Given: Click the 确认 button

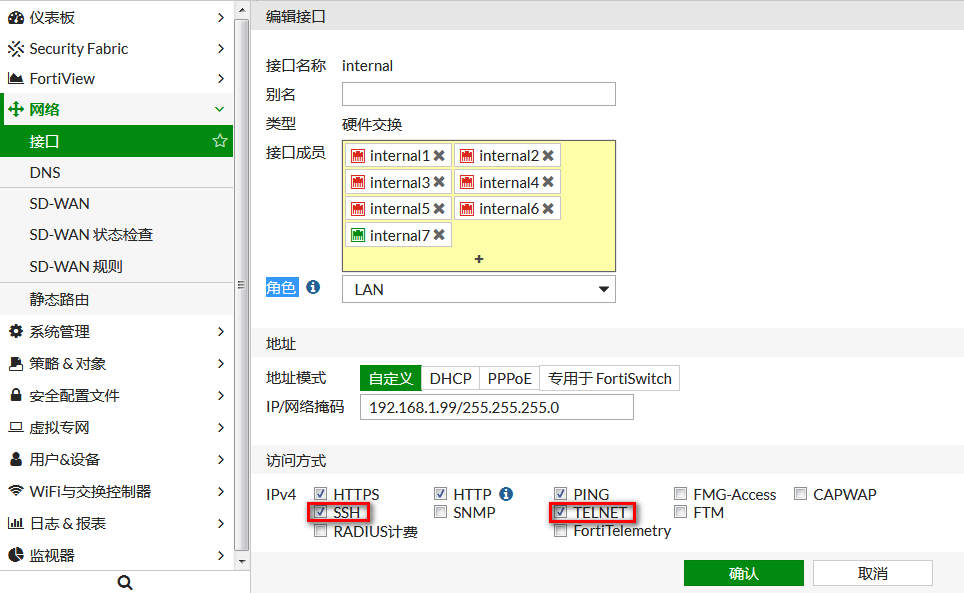Looking at the screenshot, I should click(743, 573).
